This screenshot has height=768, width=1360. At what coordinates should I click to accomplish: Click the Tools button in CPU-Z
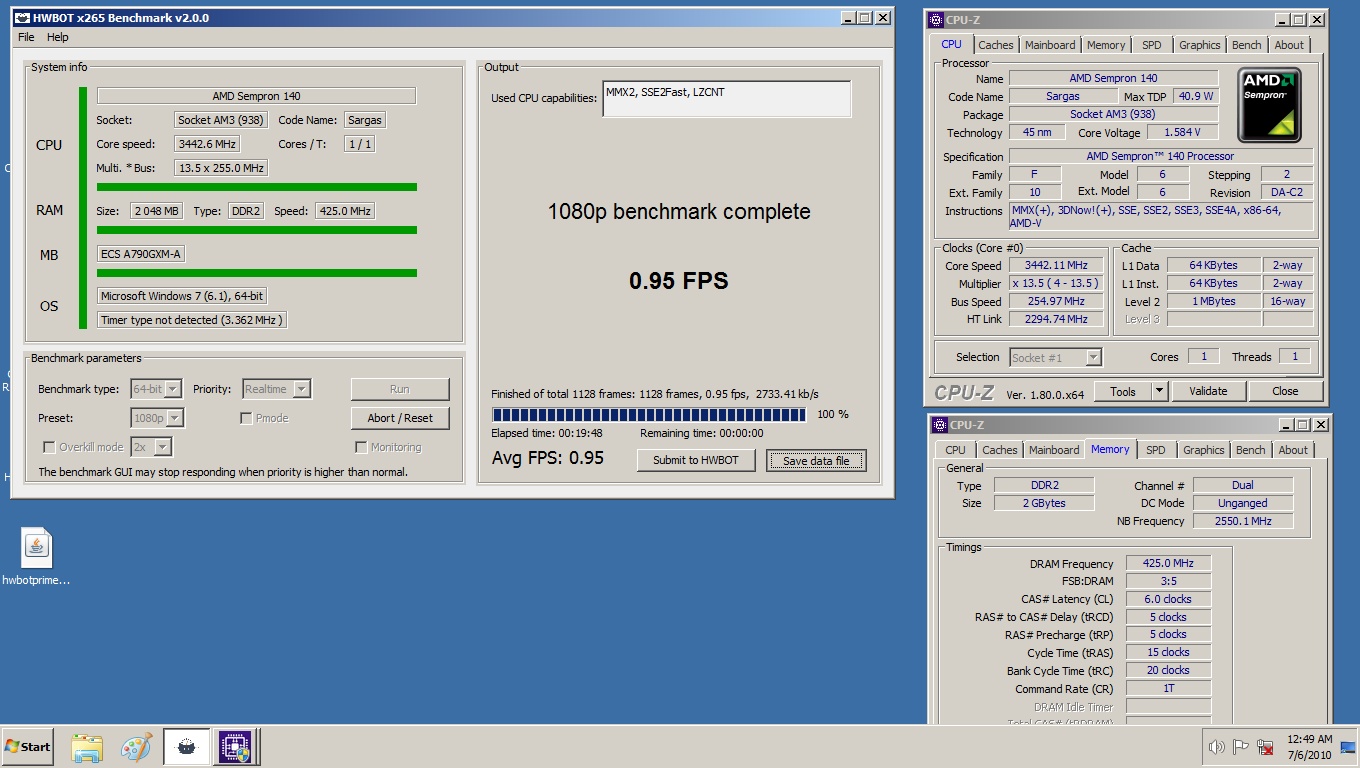(x=1123, y=391)
